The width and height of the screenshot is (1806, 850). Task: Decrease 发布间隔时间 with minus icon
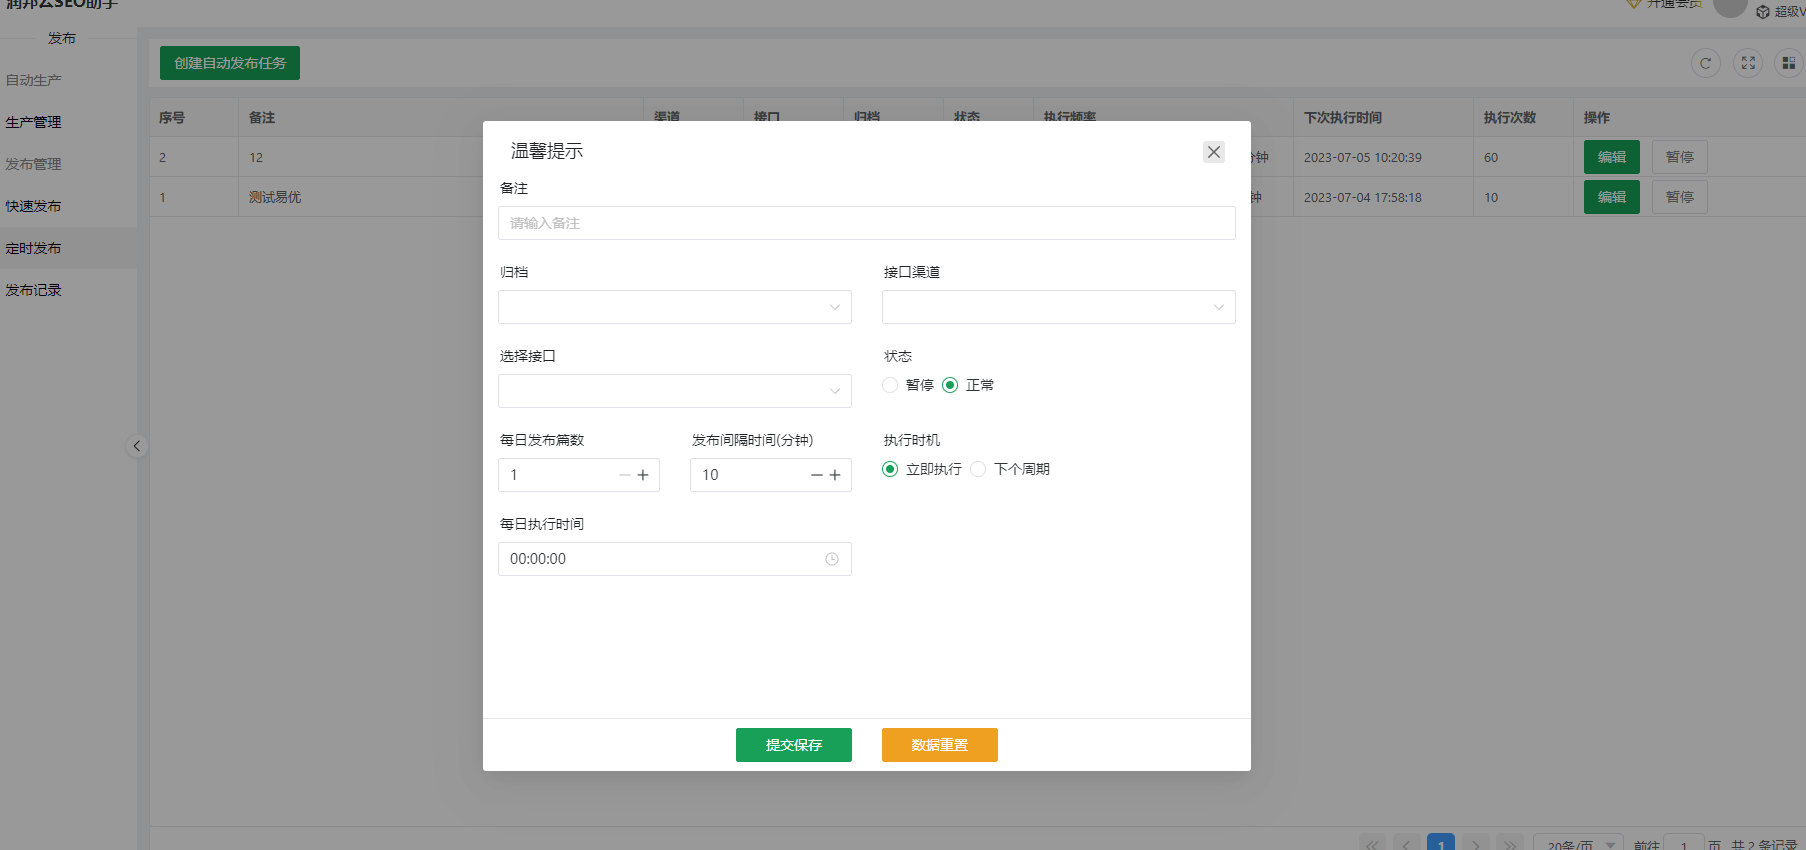pos(817,475)
